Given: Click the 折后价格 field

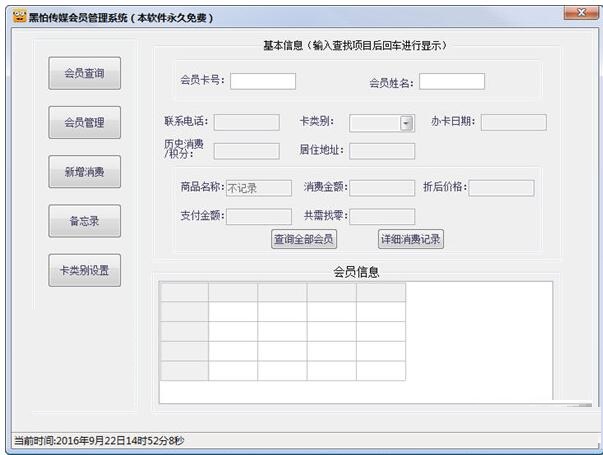Looking at the screenshot, I should coord(501,188).
